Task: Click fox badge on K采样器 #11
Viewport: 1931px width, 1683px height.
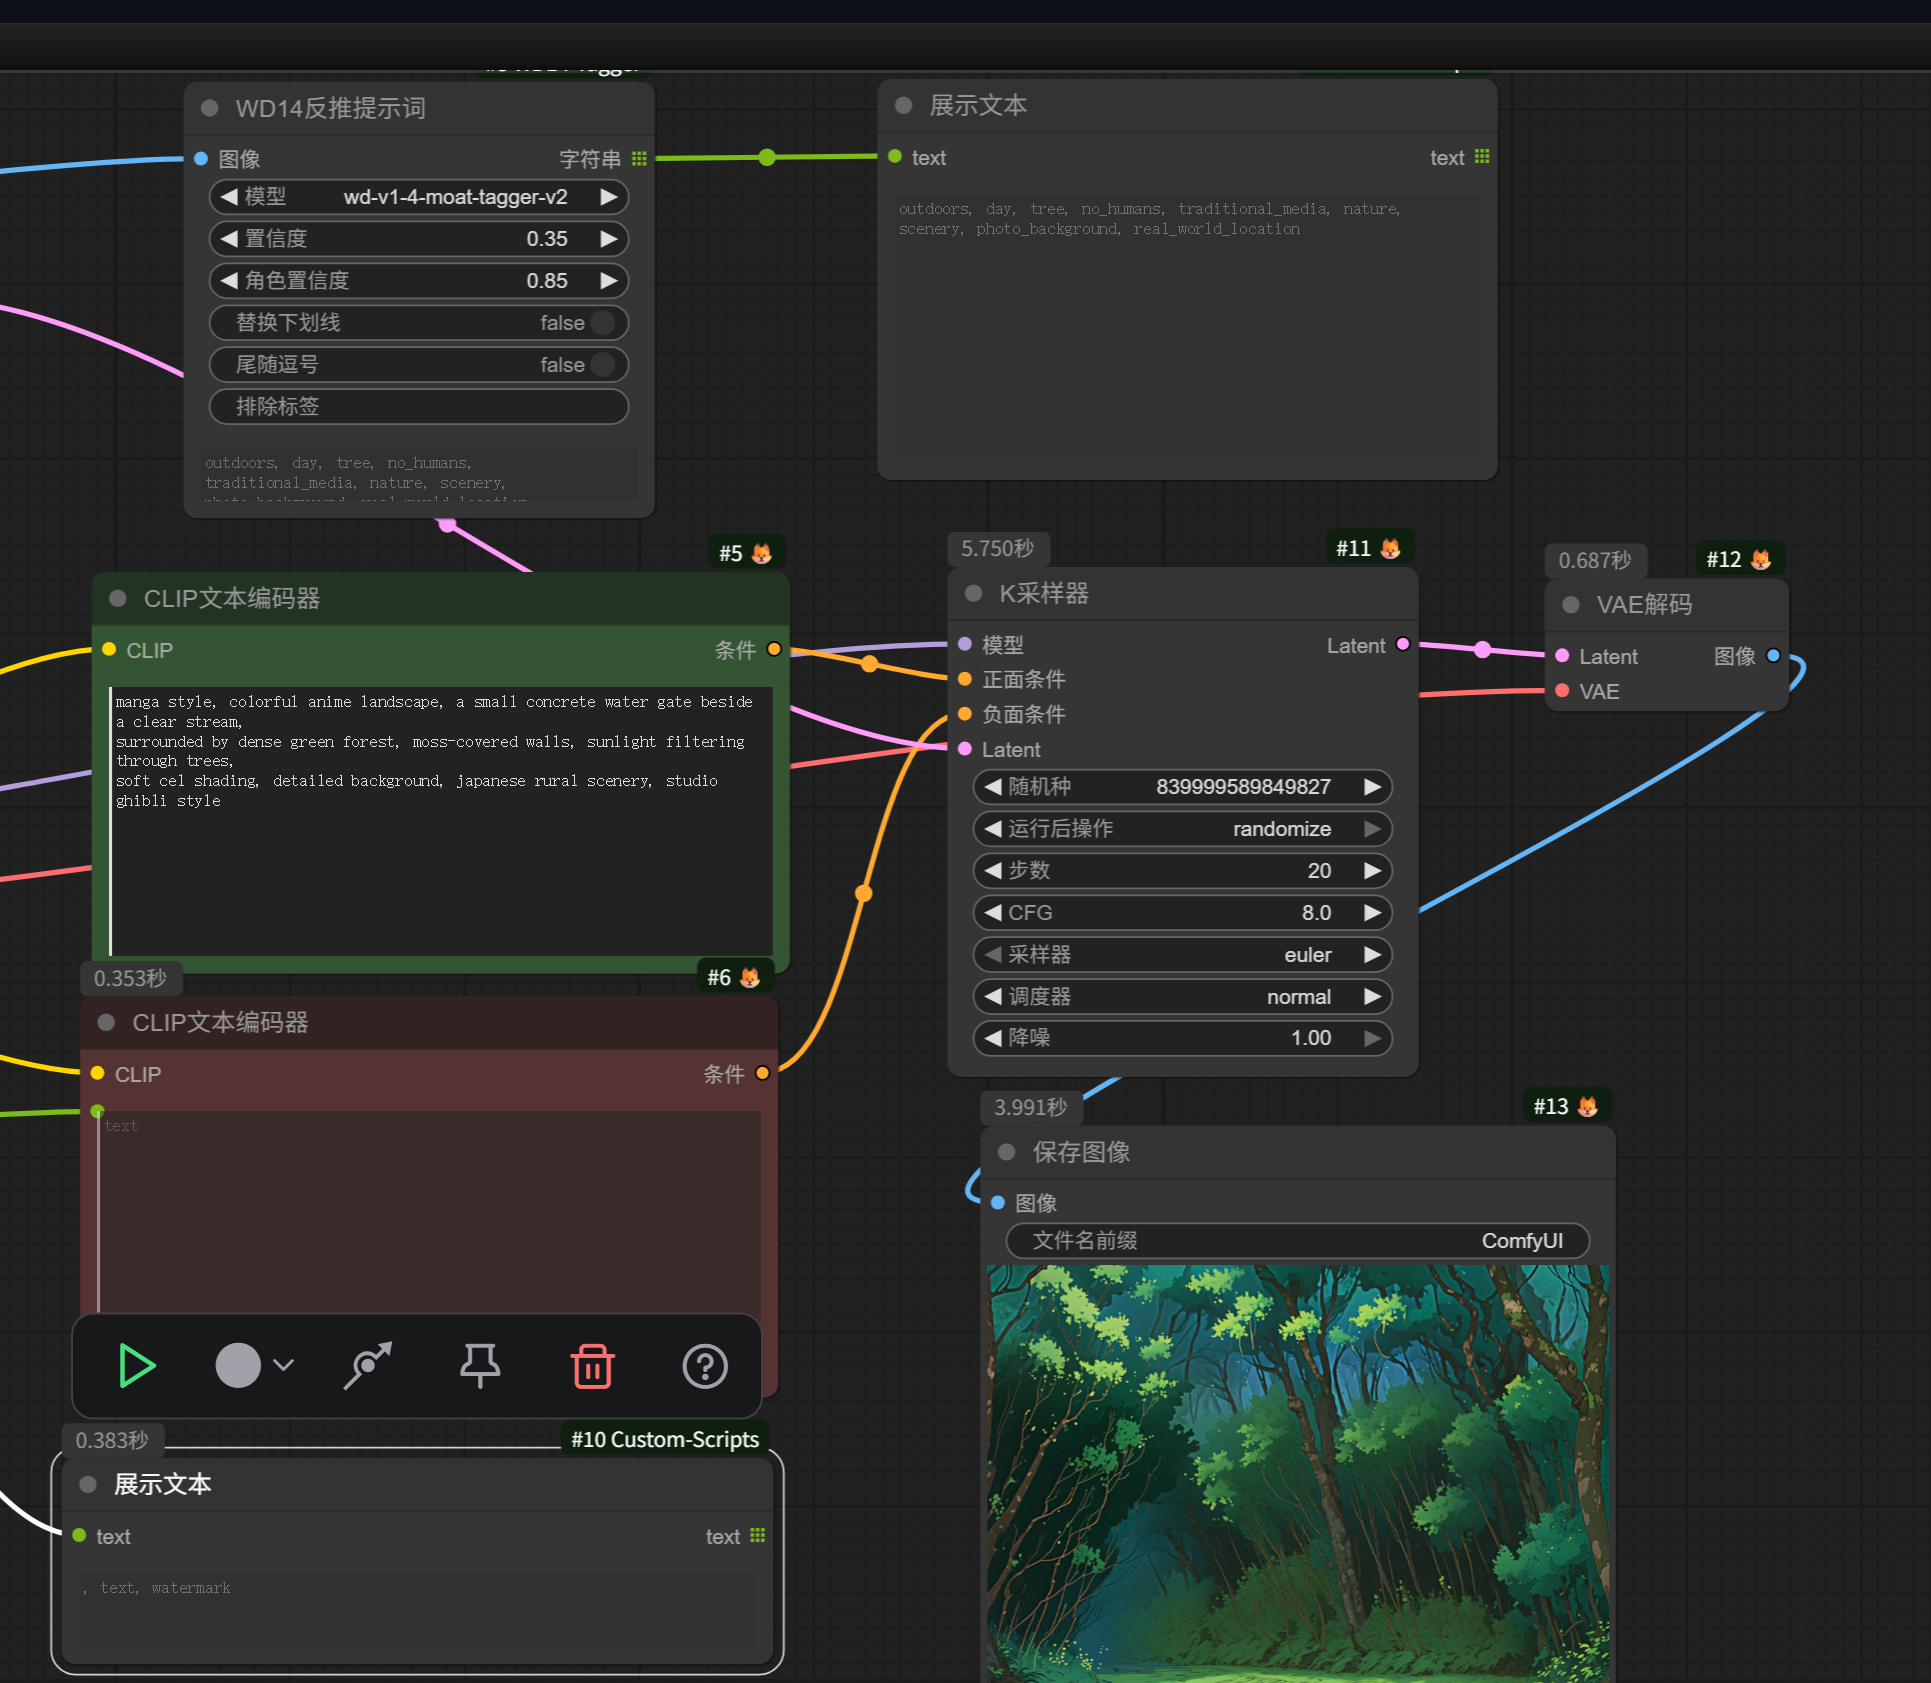Action: [1390, 548]
